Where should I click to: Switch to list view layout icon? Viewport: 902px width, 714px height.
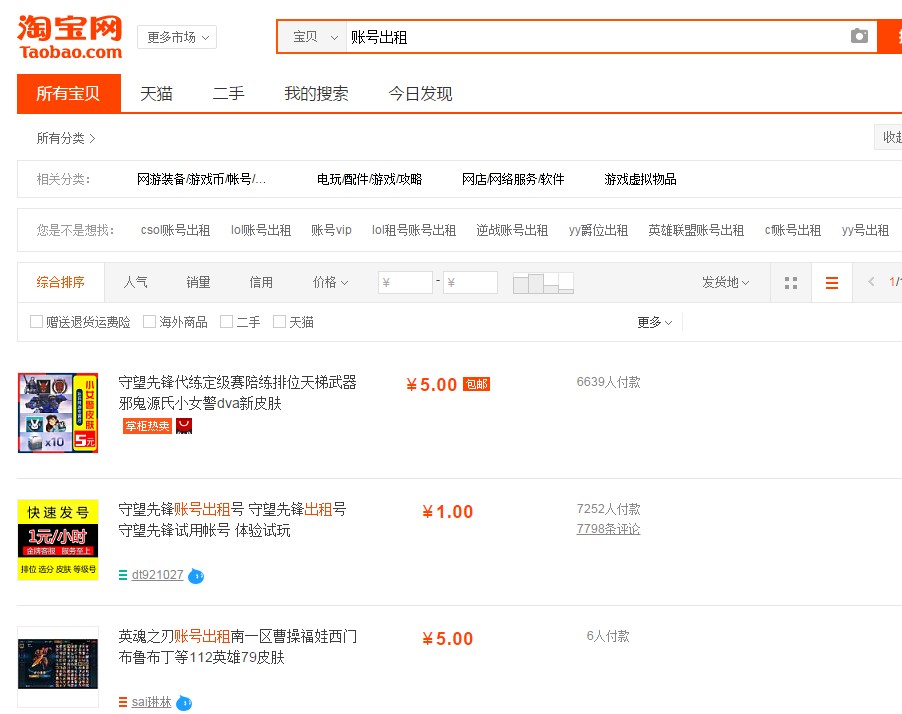[x=832, y=282]
